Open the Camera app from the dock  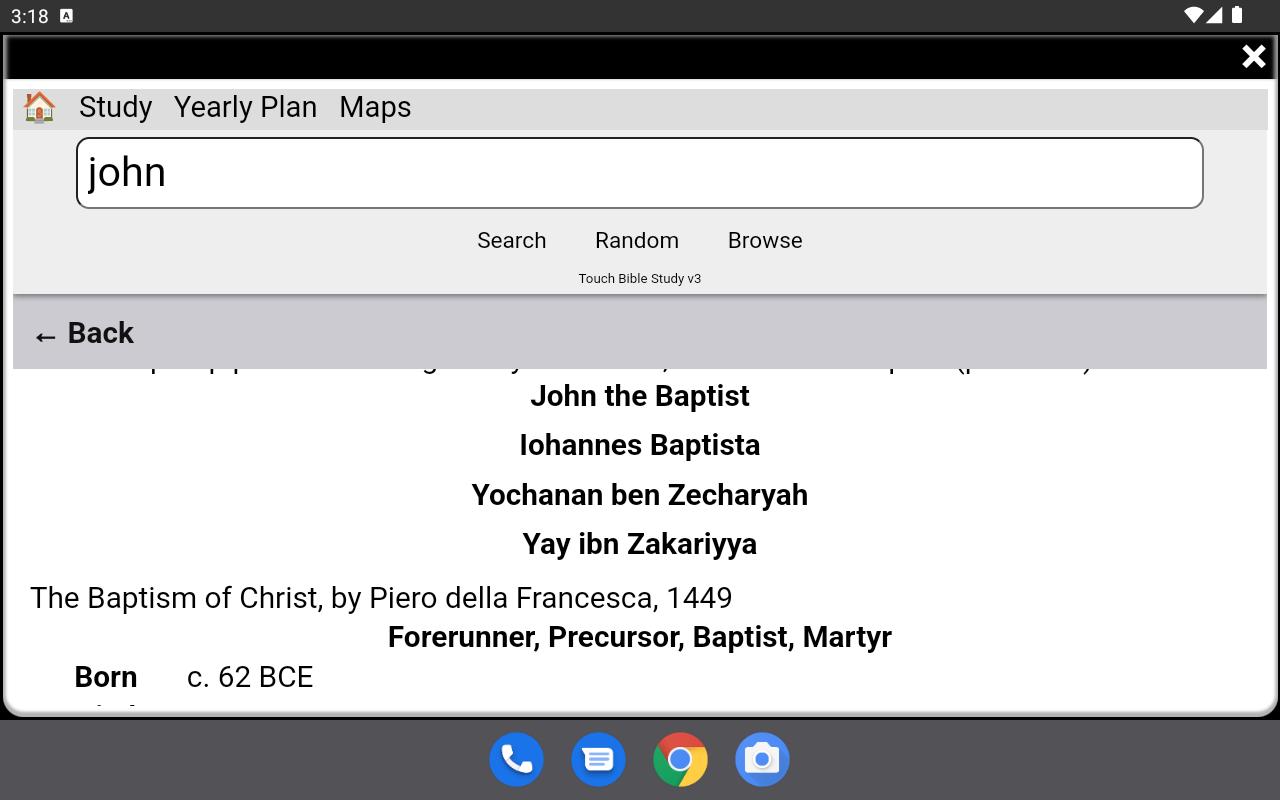(x=762, y=760)
